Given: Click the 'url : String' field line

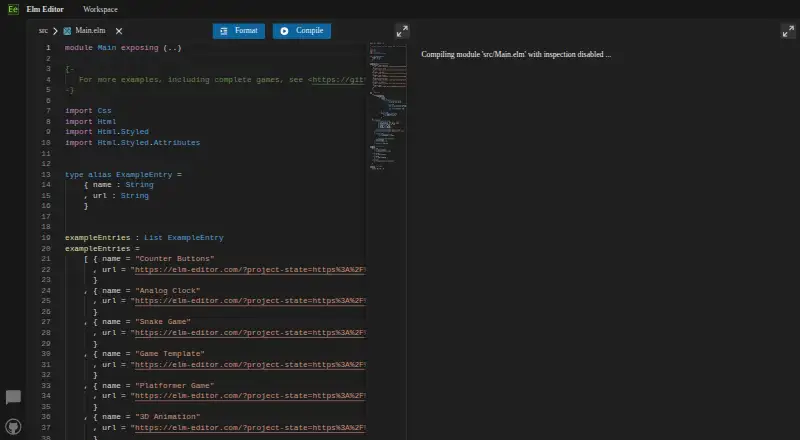Looking at the screenshot, I should (116, 195).
